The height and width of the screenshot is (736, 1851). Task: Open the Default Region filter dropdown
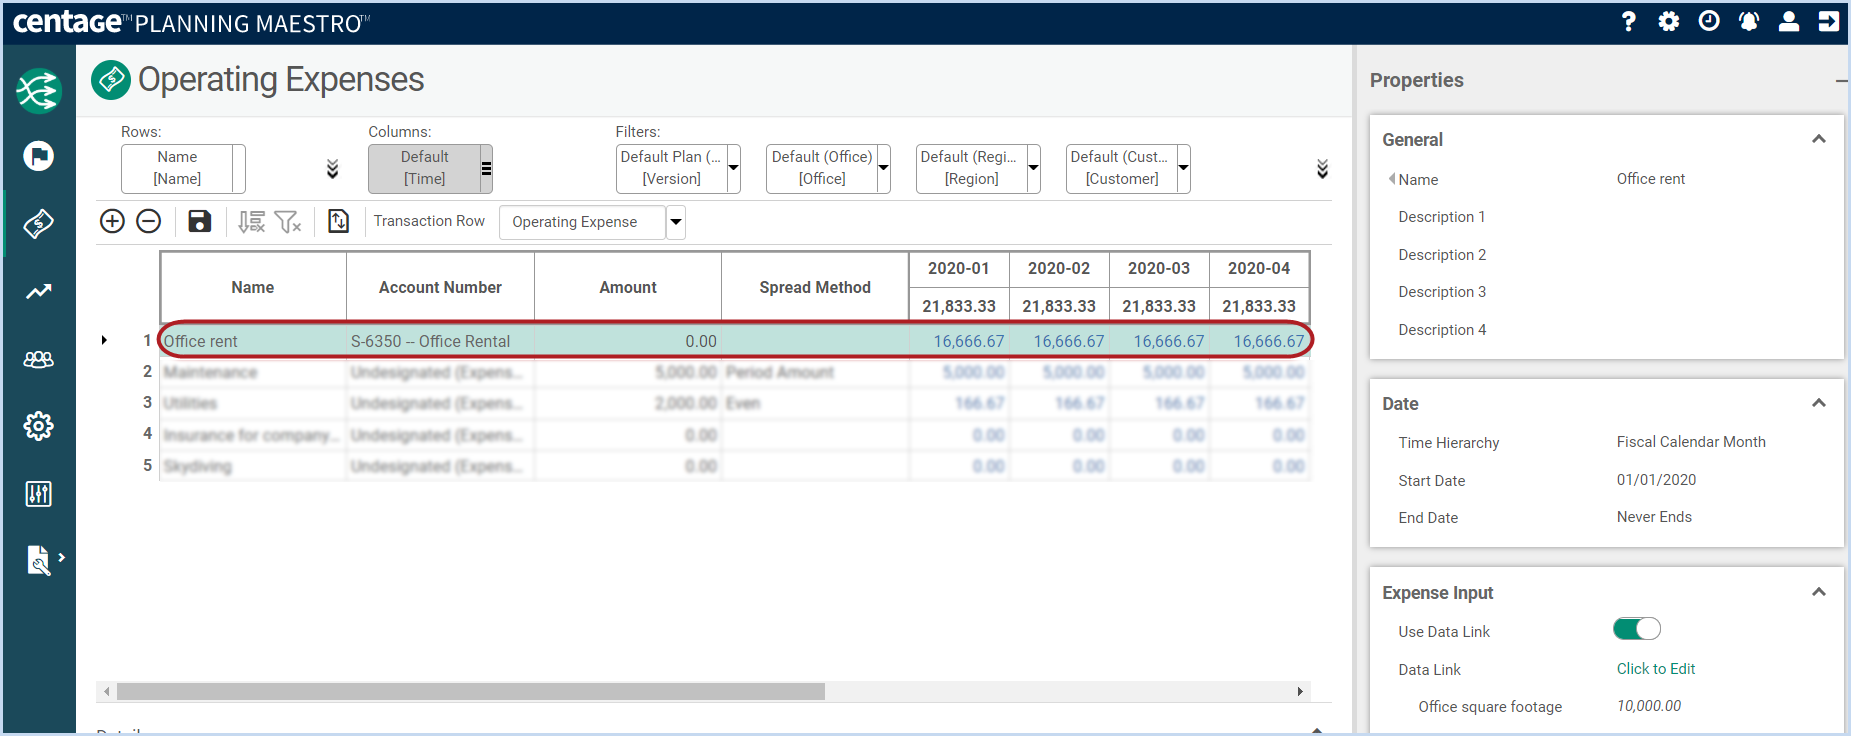click(1034, 168)
